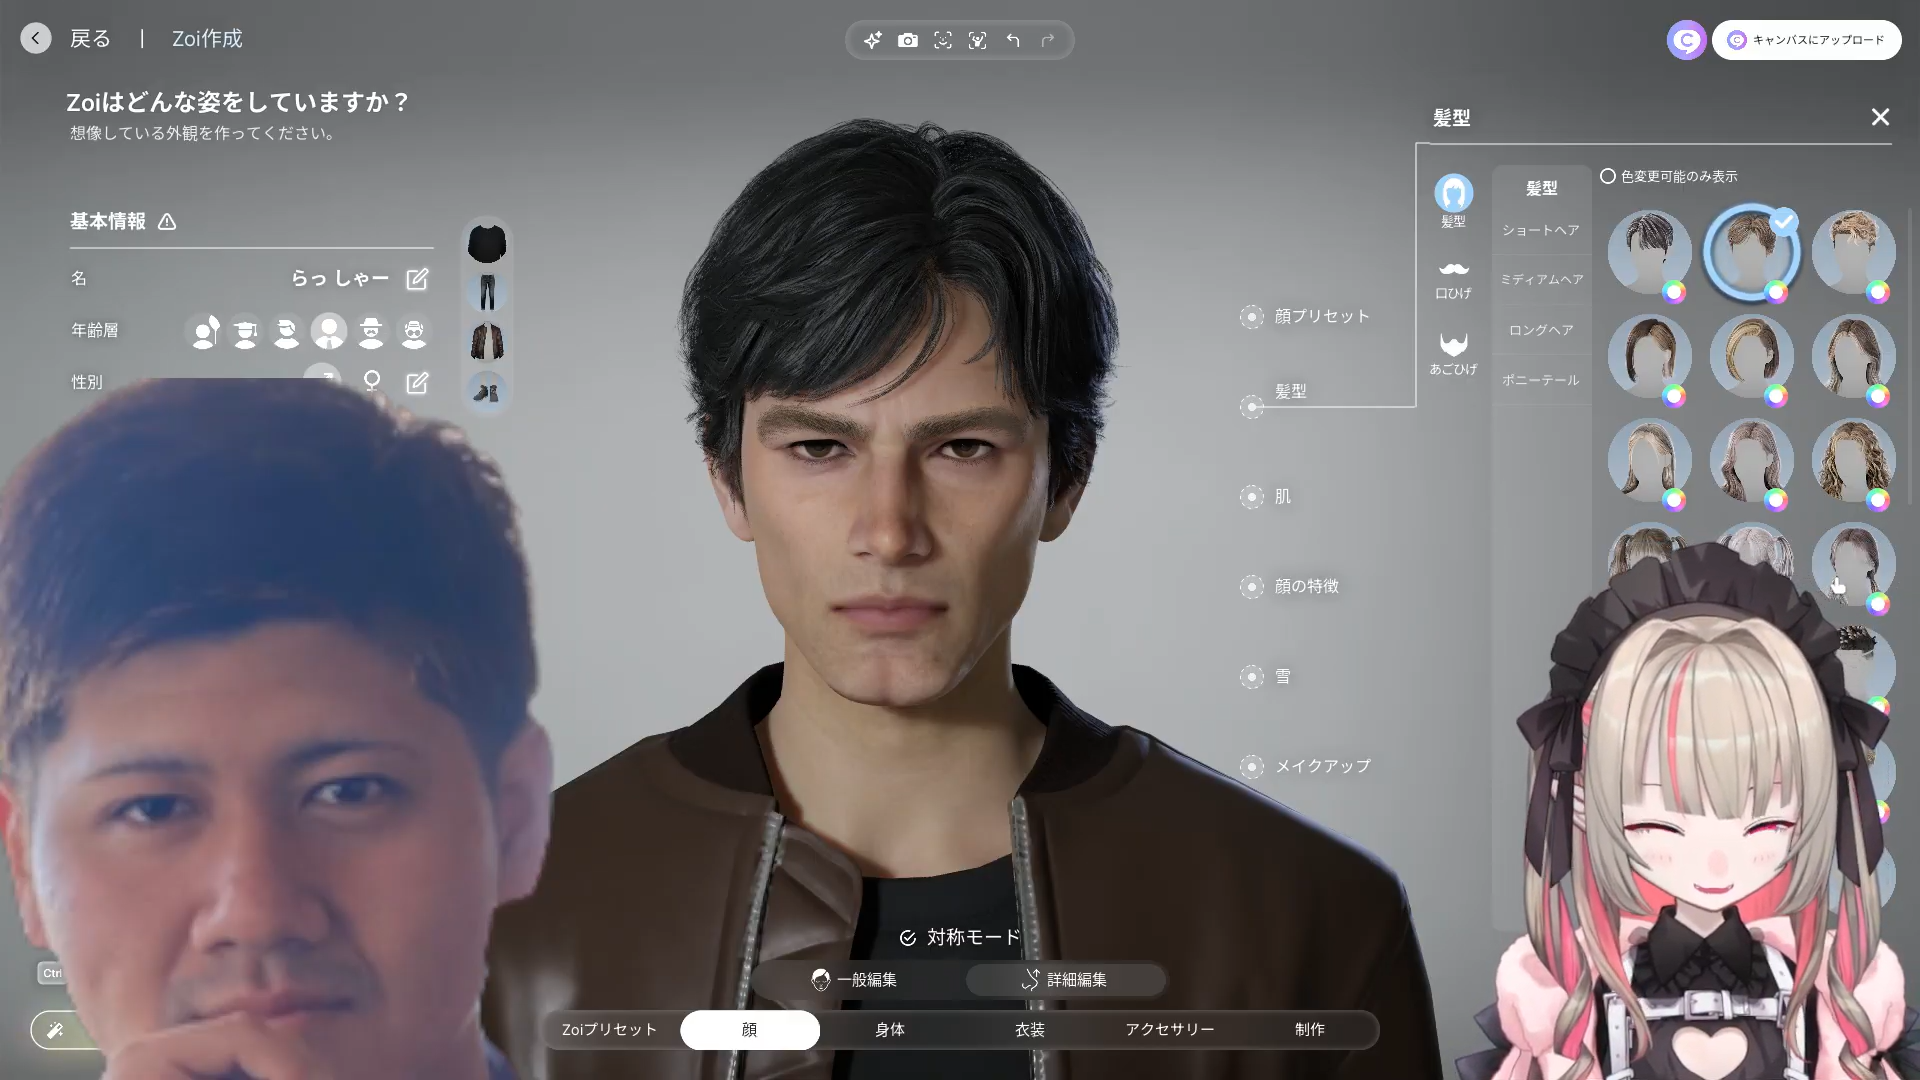1920x1080 pixels.
Task: Choose the third-row curly long hairstyle thumbnail
Action: tap(1853, 459)
